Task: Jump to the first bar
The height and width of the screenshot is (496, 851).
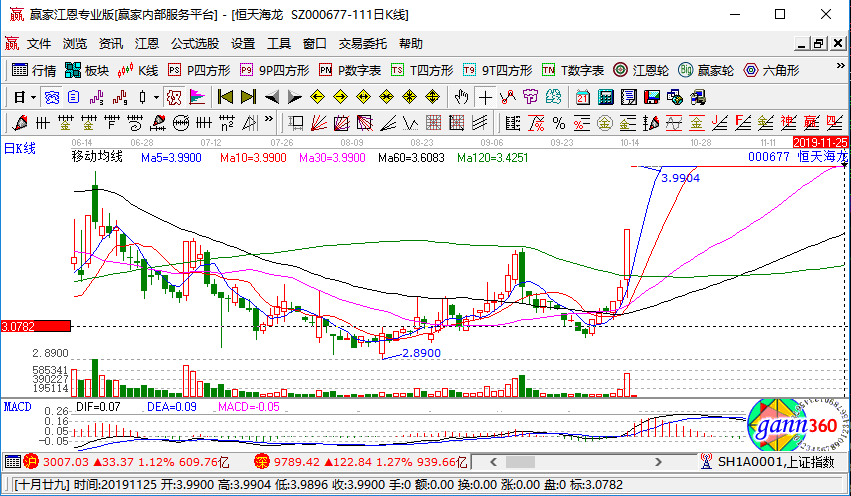Action: (x=225, y=98)
